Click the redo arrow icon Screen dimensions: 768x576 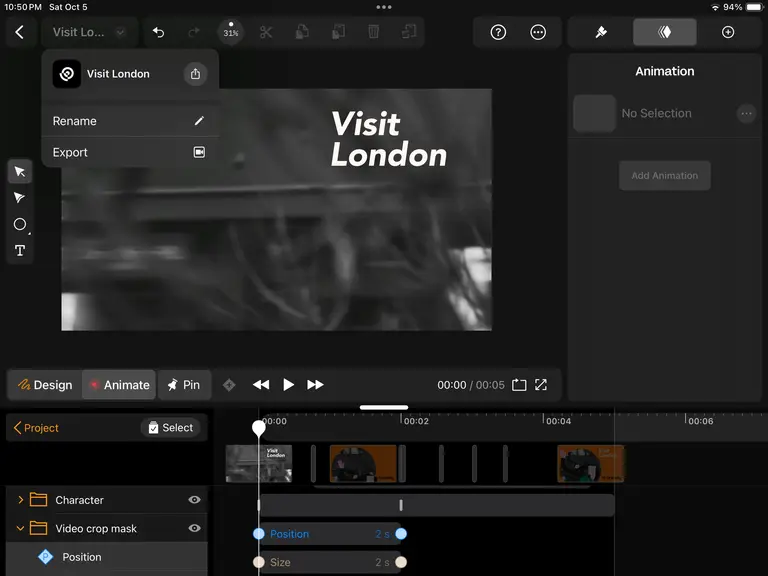point(194,32)
